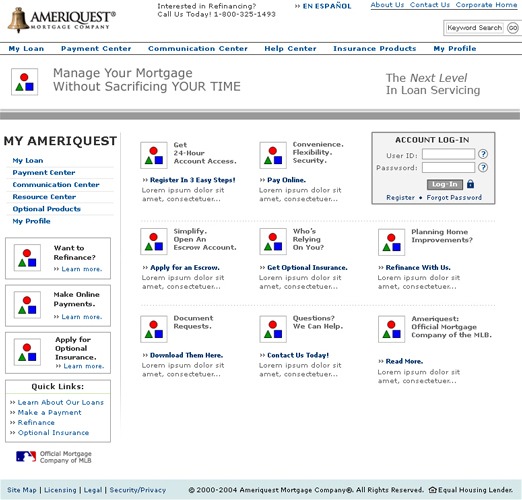The image size is (522, 500).
Task: Open Help Center in the top navigation
Action: 290,49
